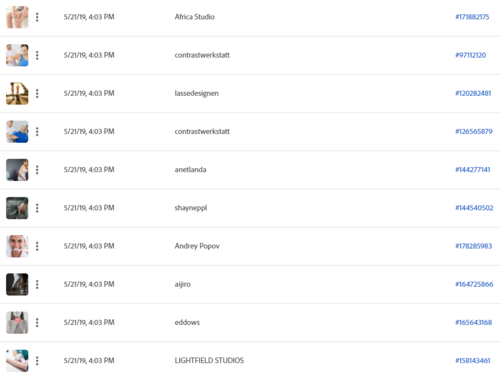Open asset link #178285983
Screen dimensions: 501x378
pyautogui.click(x=473, y=246)
